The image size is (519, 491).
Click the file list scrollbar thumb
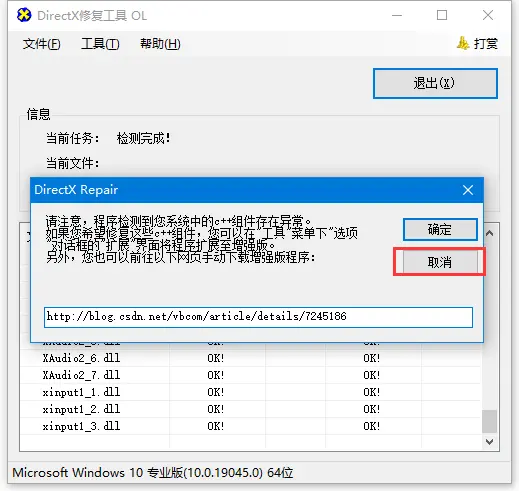tap(489, 421)
